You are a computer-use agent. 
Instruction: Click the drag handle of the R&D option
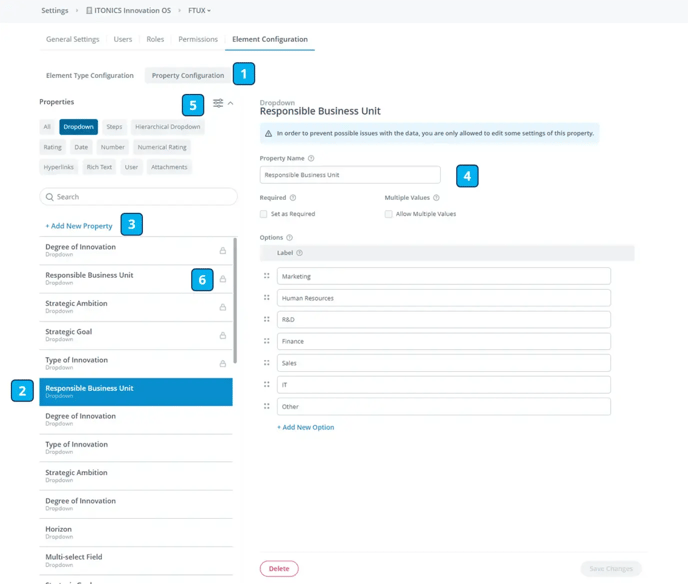[x=267, y=319]
